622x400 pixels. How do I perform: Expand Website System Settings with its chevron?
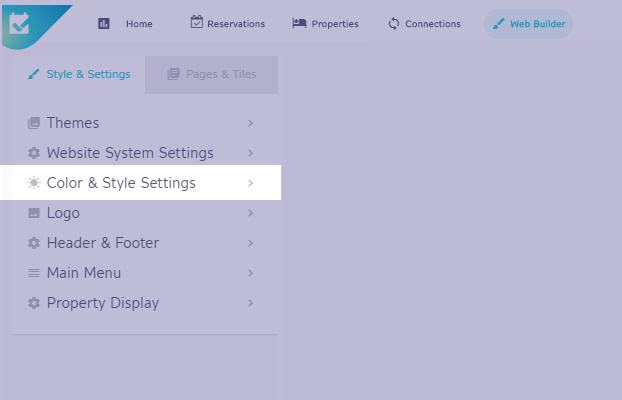pos(250,153)
